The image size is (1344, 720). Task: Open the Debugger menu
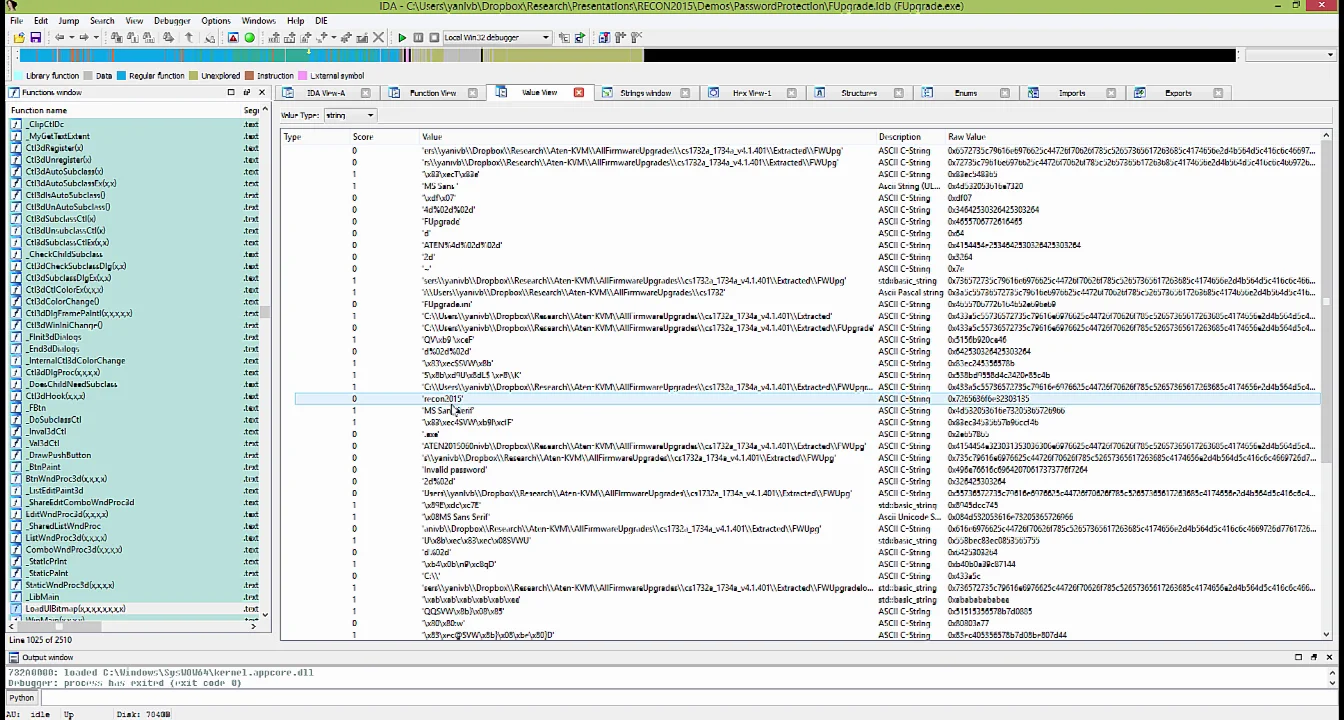tap(172, 20)
